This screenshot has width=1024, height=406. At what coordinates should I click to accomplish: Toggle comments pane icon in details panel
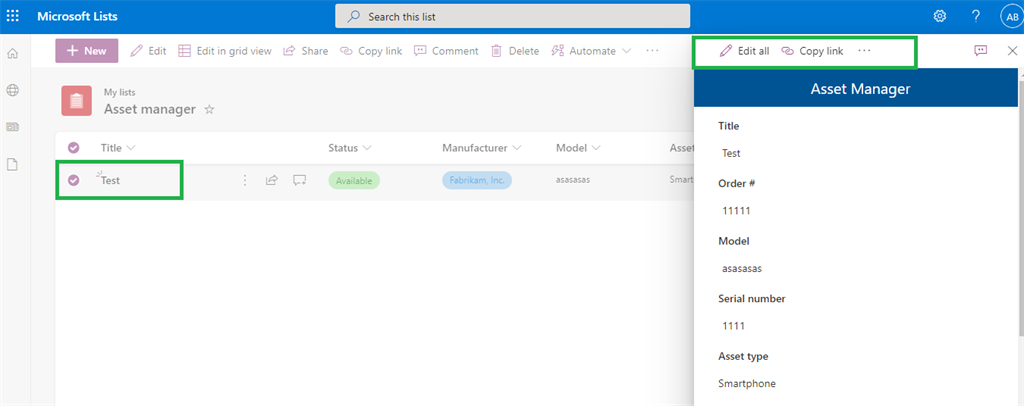[980, 51]
